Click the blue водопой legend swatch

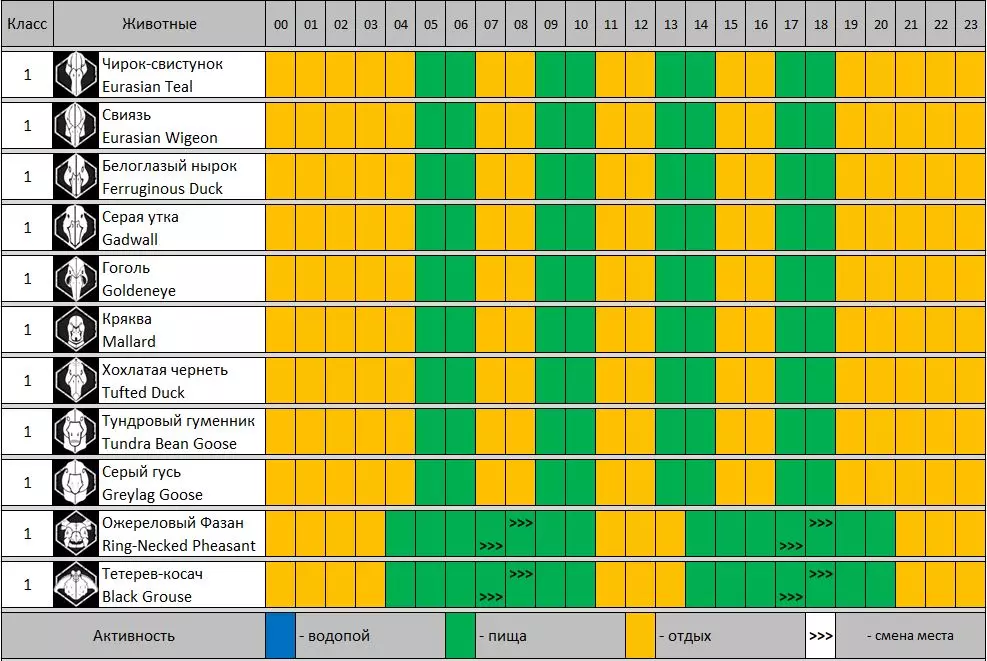click(280, 636)
